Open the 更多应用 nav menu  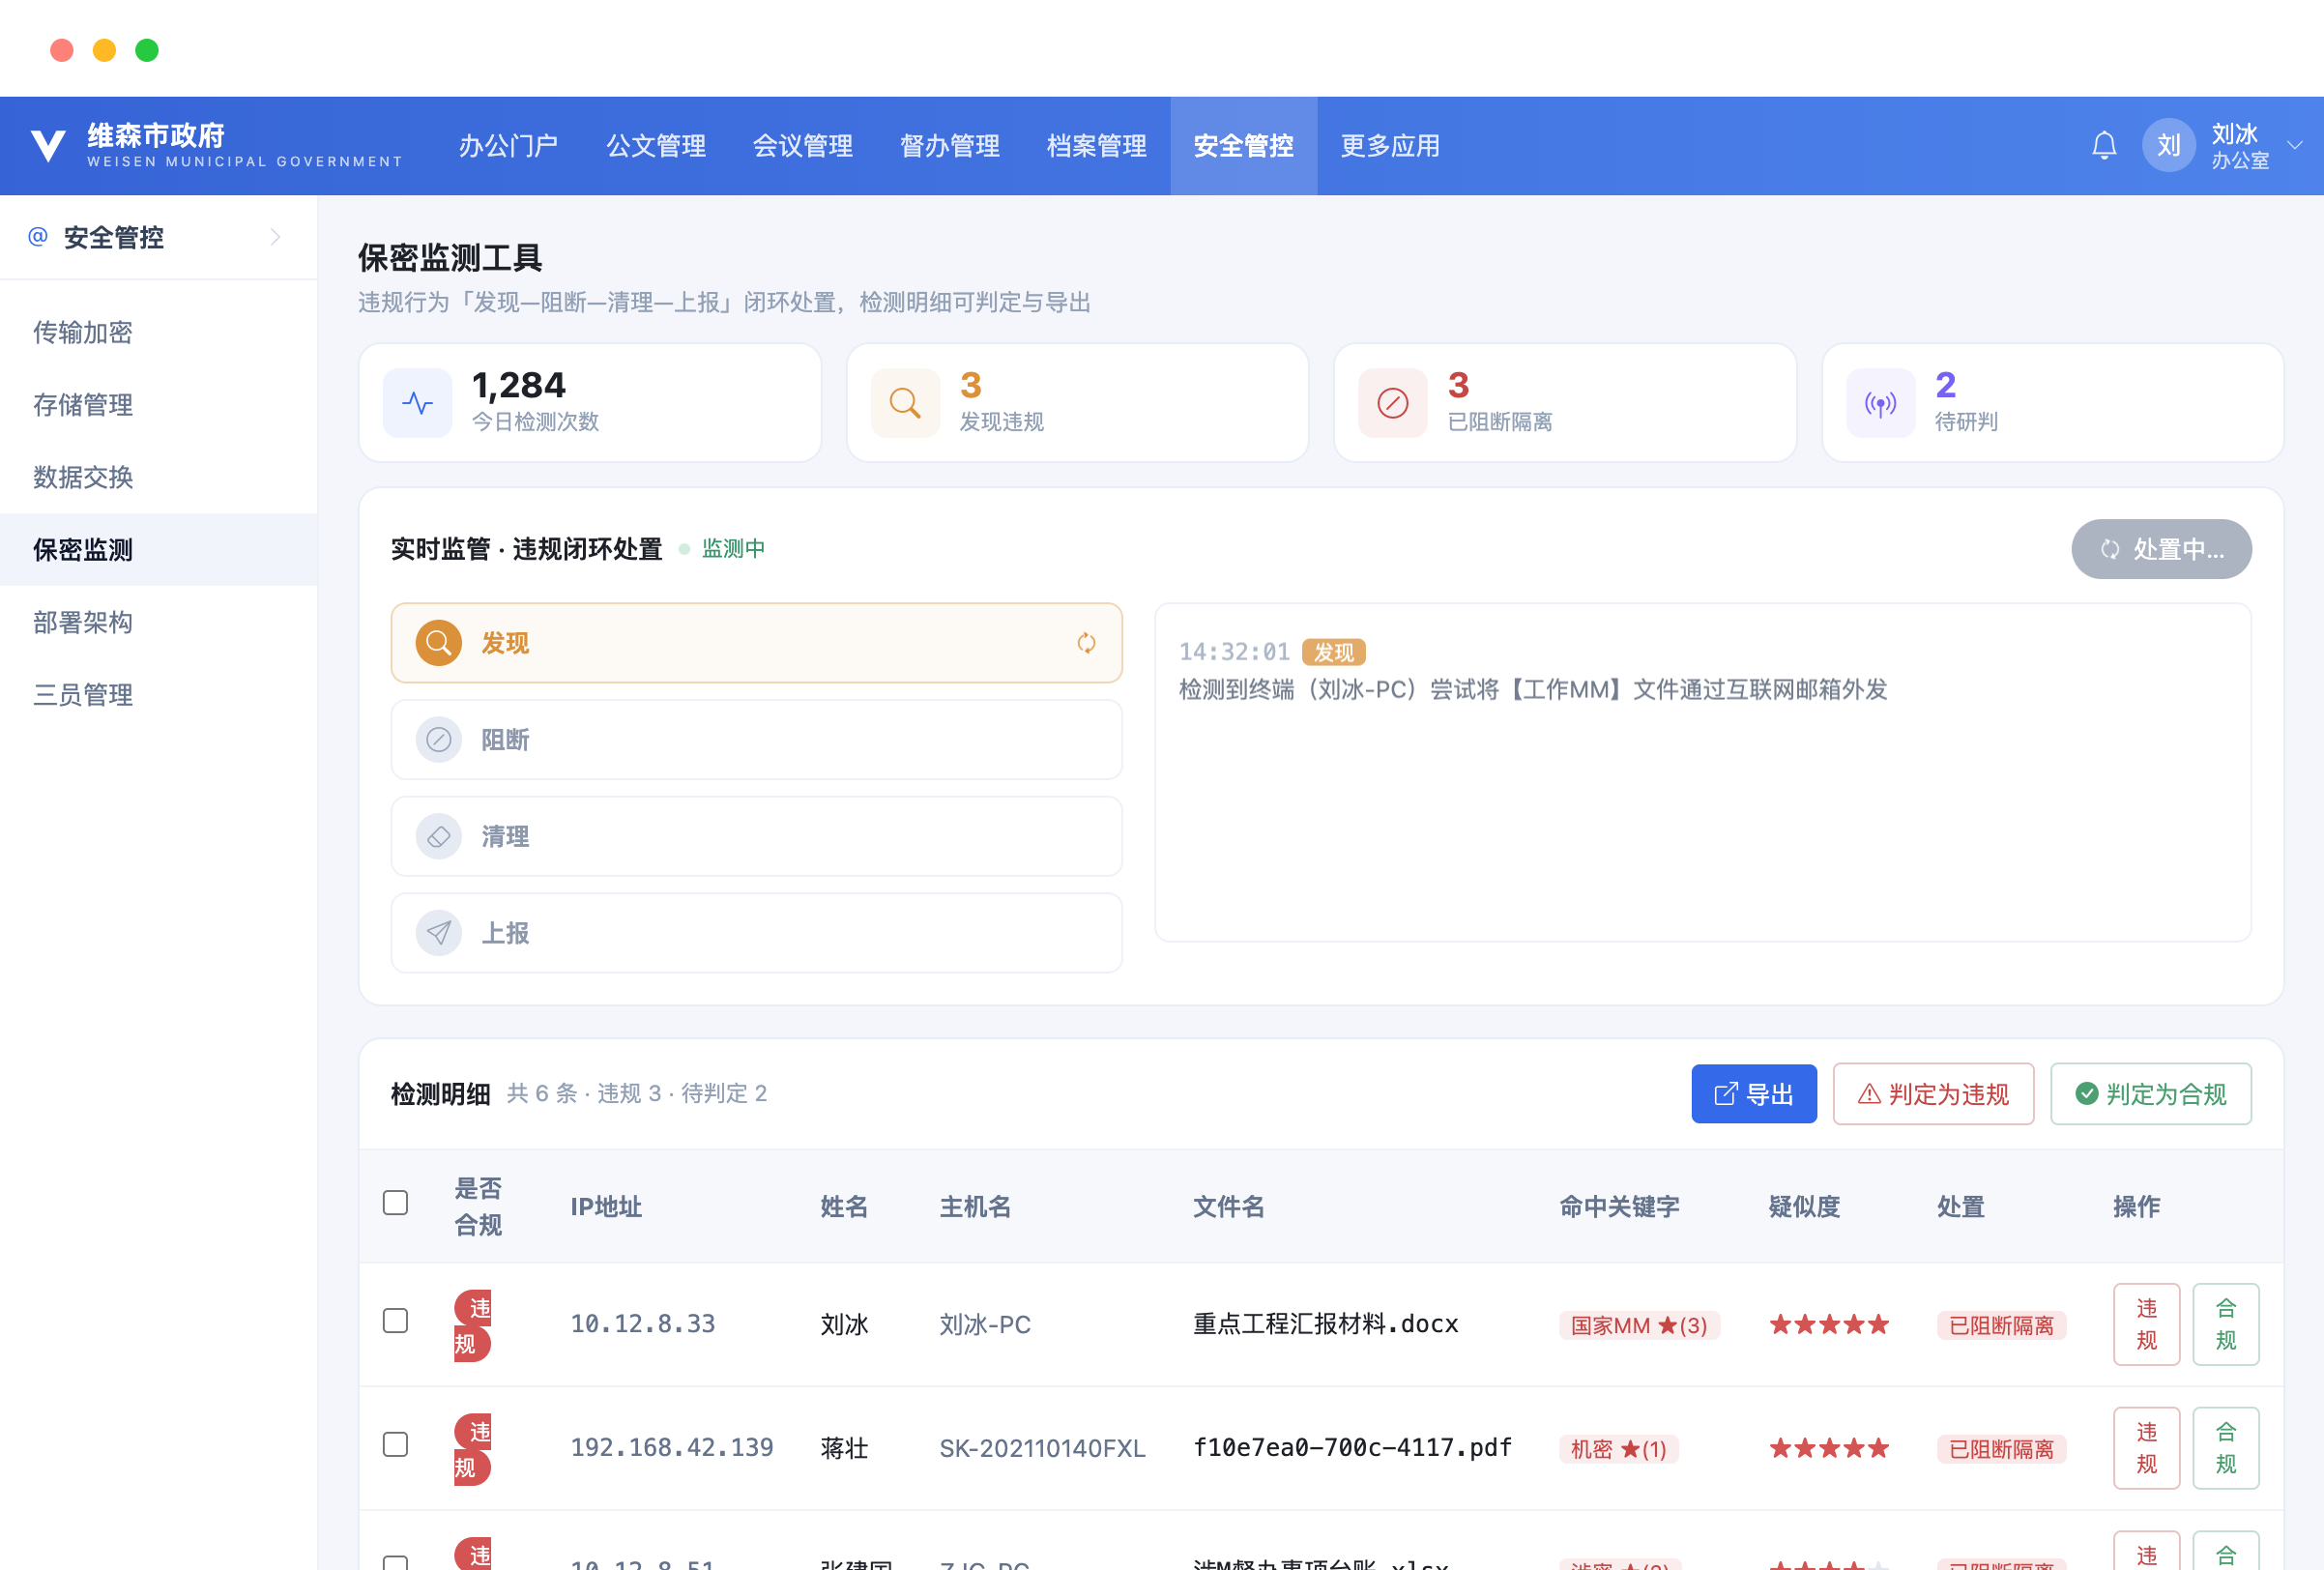click(x=1391, y=146)
